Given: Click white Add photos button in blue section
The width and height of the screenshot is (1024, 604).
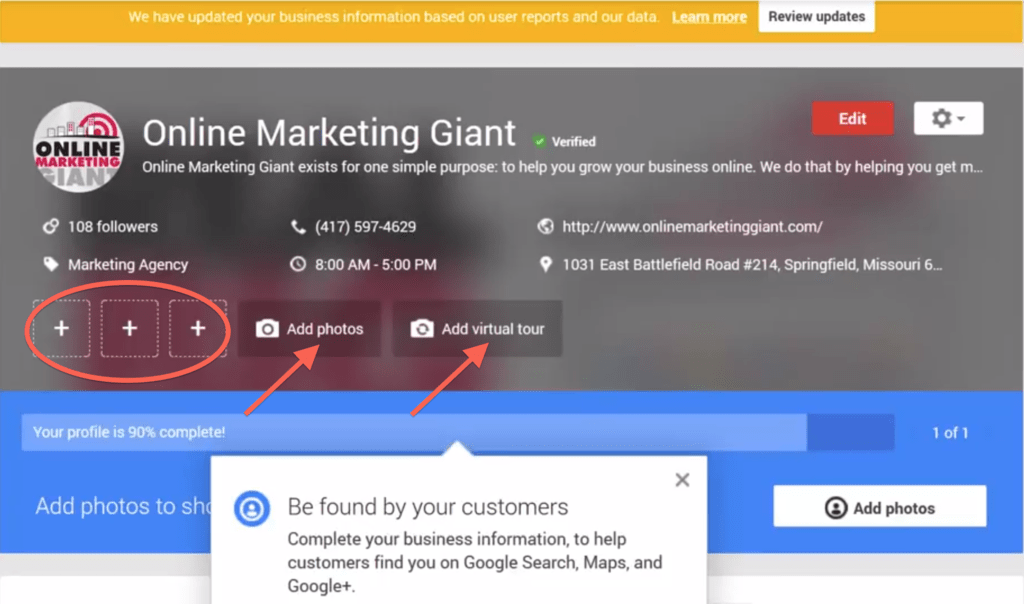Looking at the screenshot, I should click(x=880, y=507).
